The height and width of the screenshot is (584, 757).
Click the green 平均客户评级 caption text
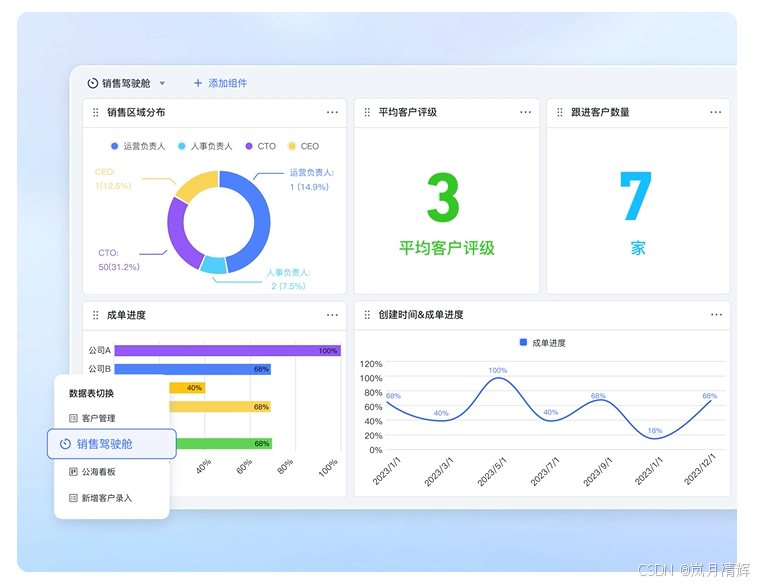point(447,248)
